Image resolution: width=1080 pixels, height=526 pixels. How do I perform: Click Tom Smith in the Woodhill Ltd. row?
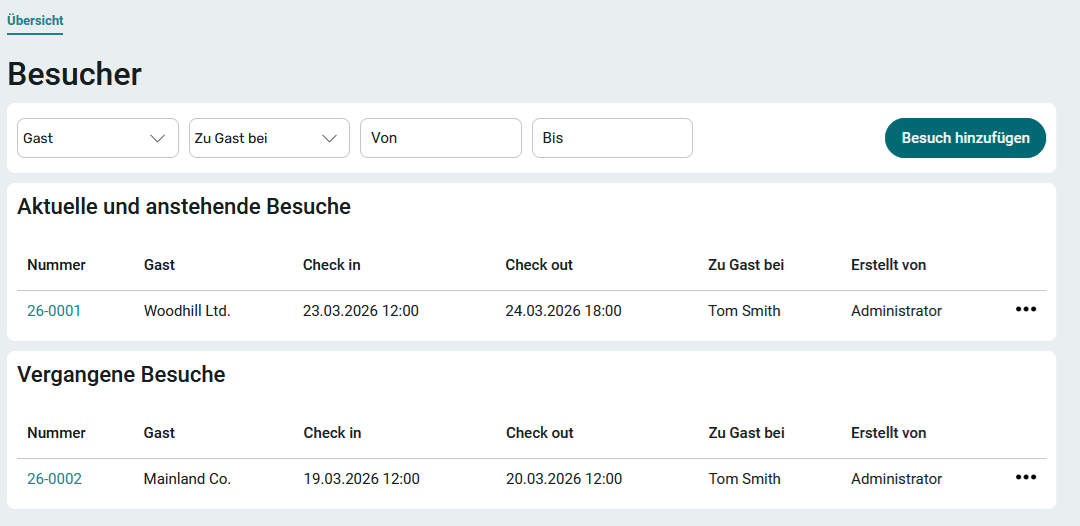744,311
